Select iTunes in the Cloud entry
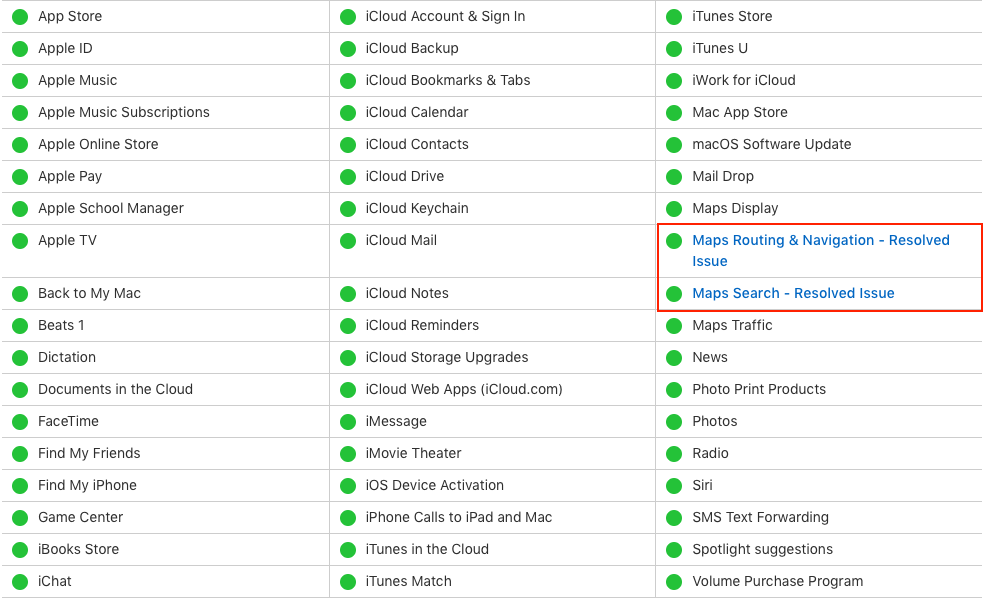 (427, 549)
